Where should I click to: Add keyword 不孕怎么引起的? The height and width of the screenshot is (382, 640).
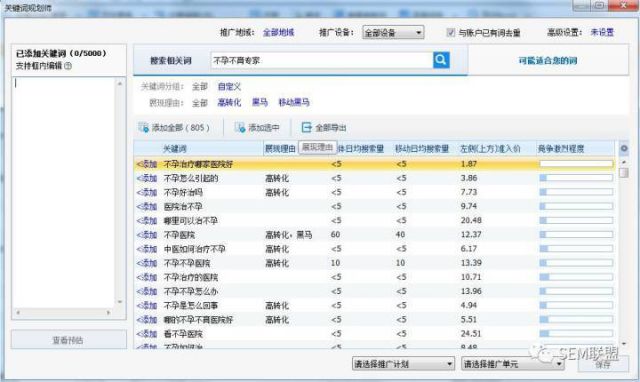pos(147,178)
